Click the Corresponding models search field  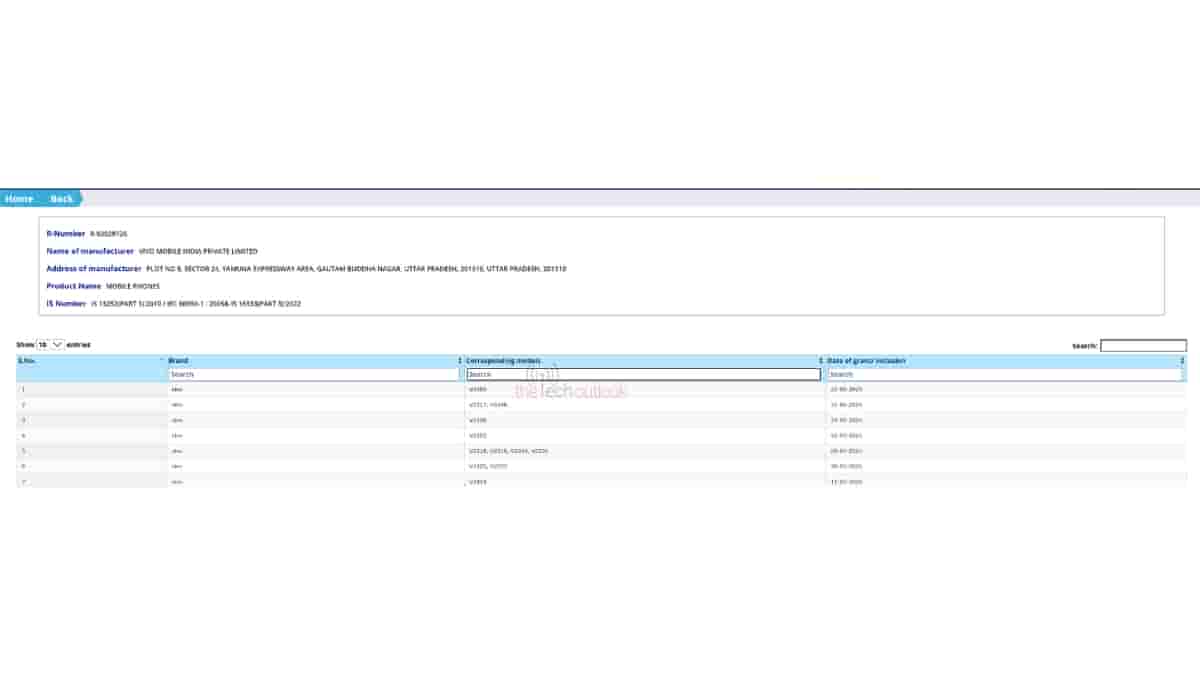coord(643,374)
